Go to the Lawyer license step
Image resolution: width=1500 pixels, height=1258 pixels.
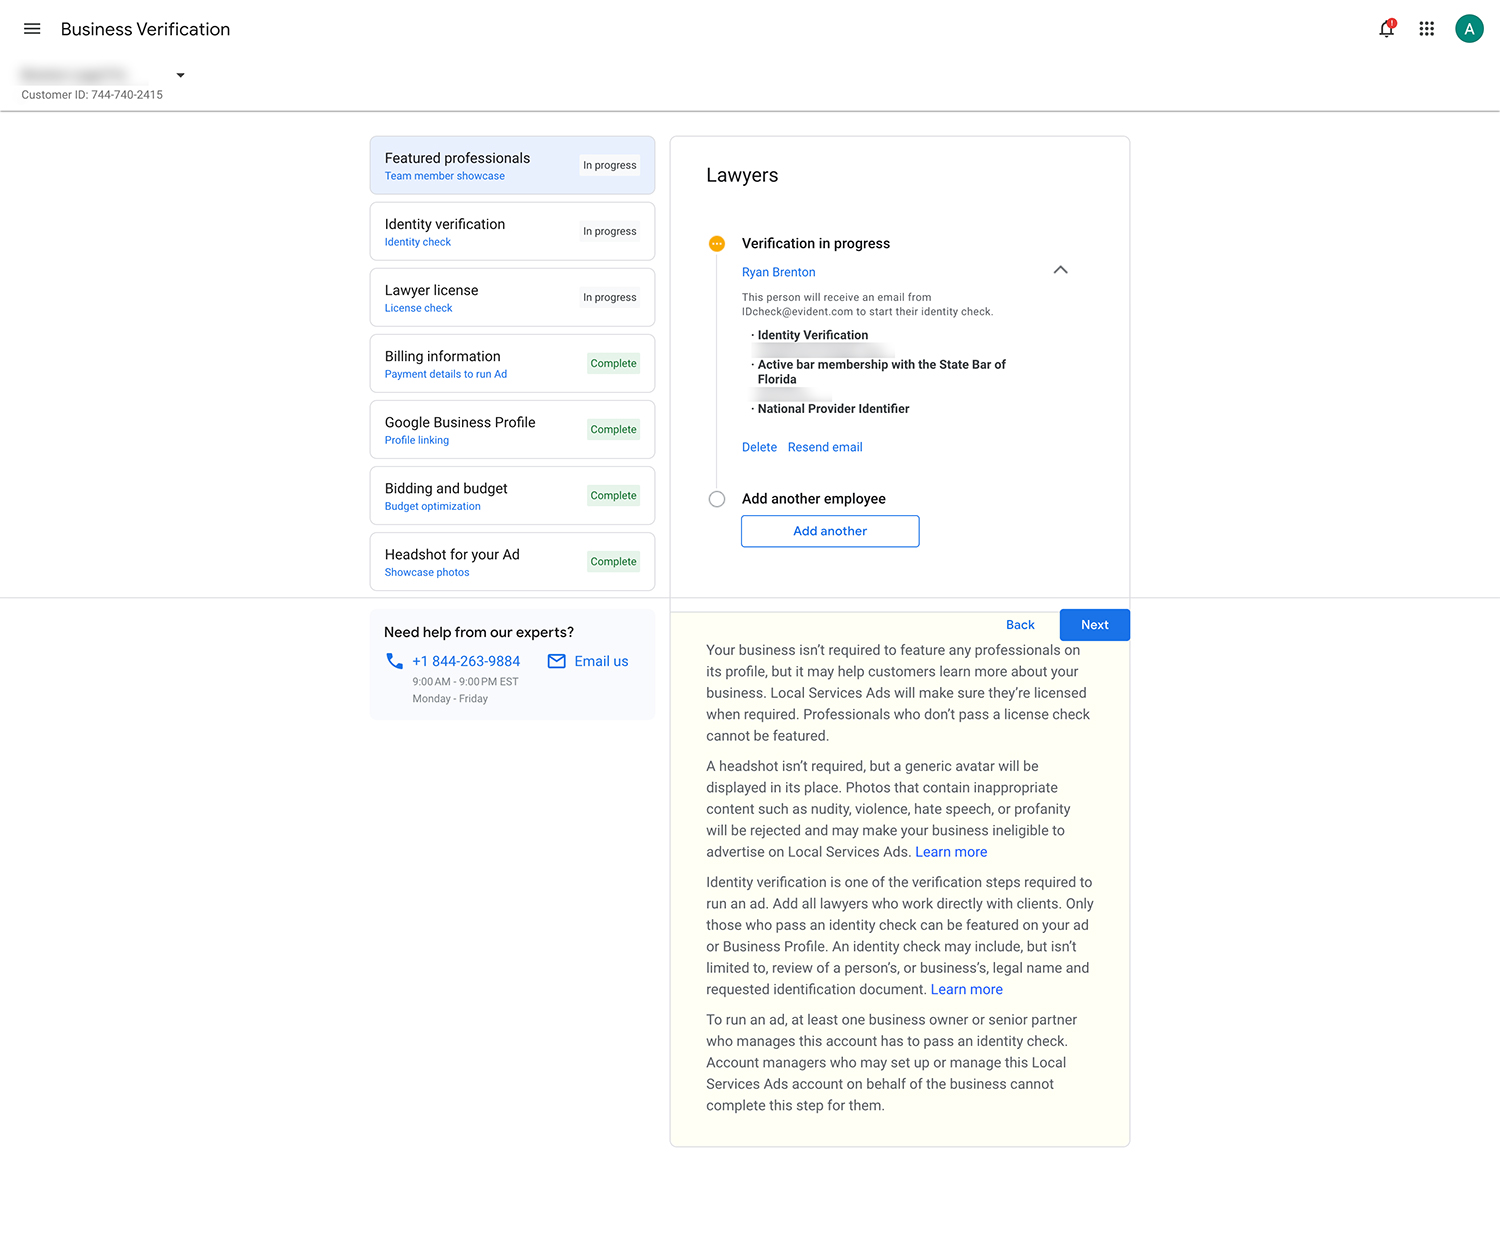[x=512, y=298]
